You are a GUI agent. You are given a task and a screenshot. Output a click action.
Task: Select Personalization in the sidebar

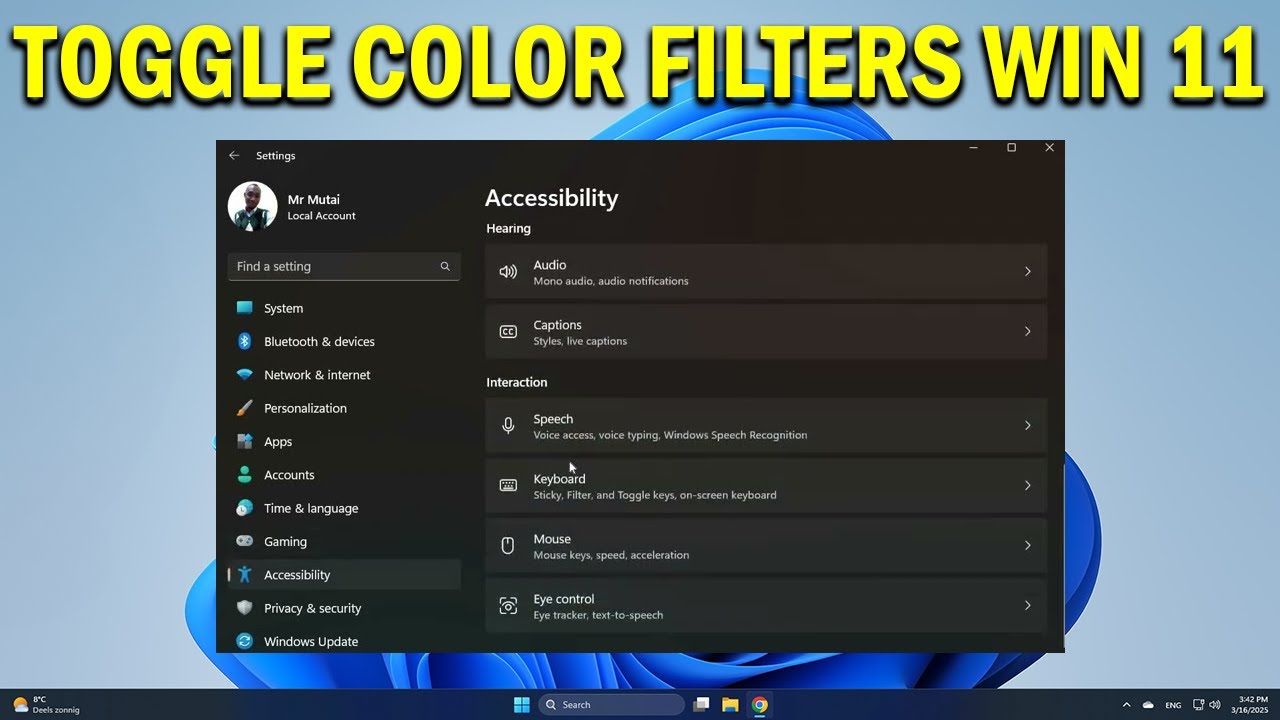click(x=344, y=408)
